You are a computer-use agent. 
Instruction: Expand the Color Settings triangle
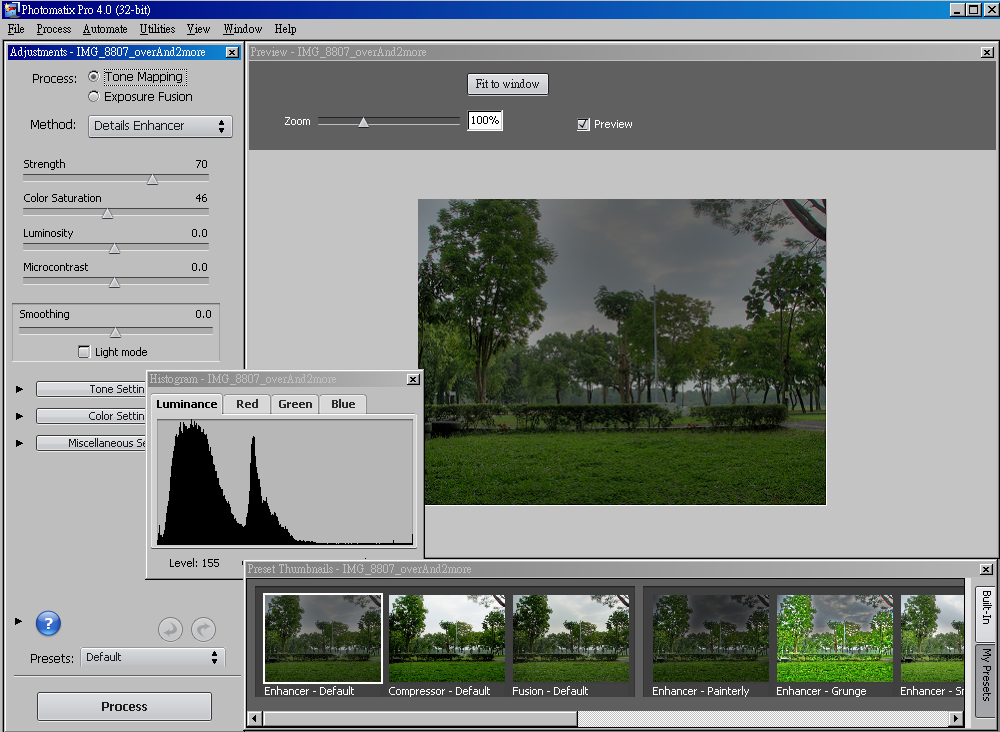point(19,416)
